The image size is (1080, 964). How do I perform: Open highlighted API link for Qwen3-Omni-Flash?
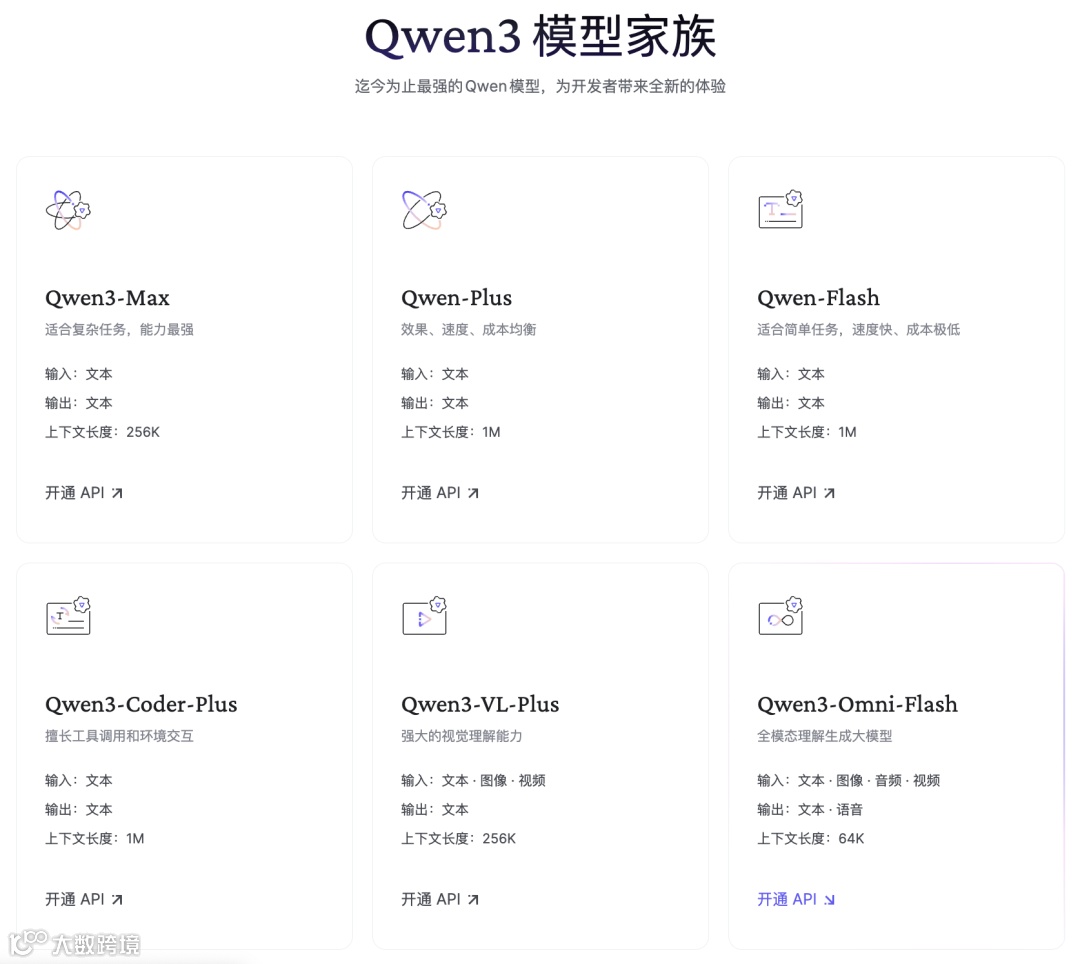click(x=796, y=899)
